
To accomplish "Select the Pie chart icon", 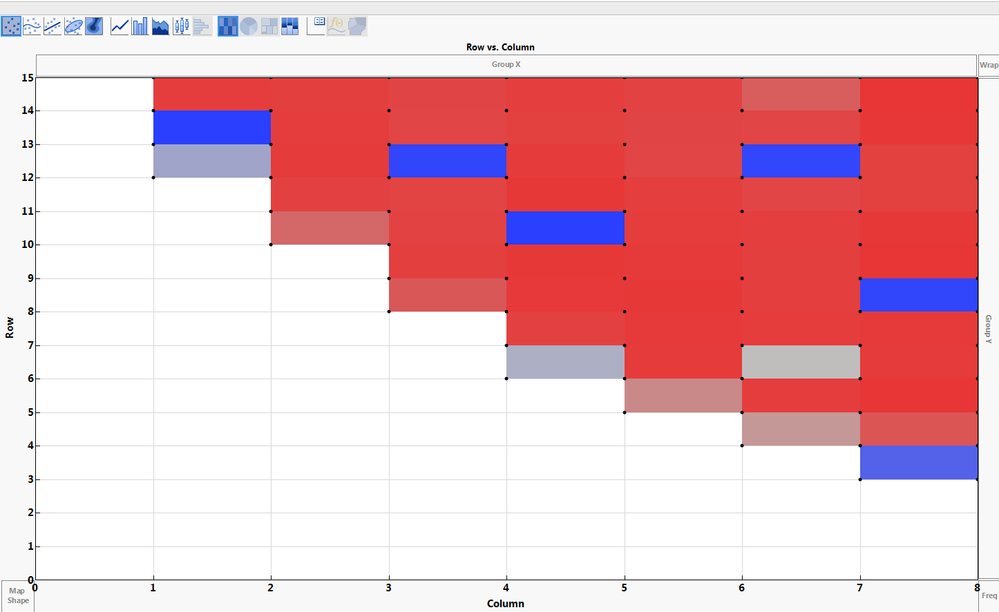I will coord(248,26).
